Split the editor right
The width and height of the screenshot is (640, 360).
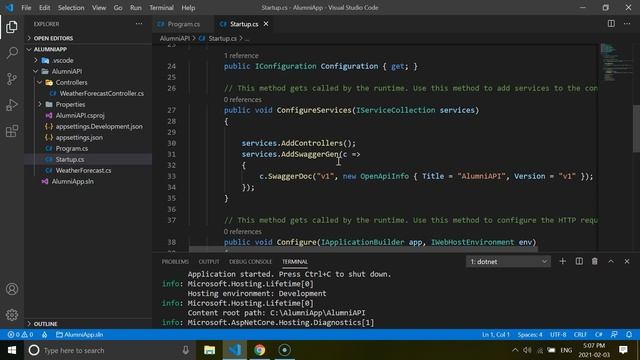pyautogui.click(x=611, y=24)
